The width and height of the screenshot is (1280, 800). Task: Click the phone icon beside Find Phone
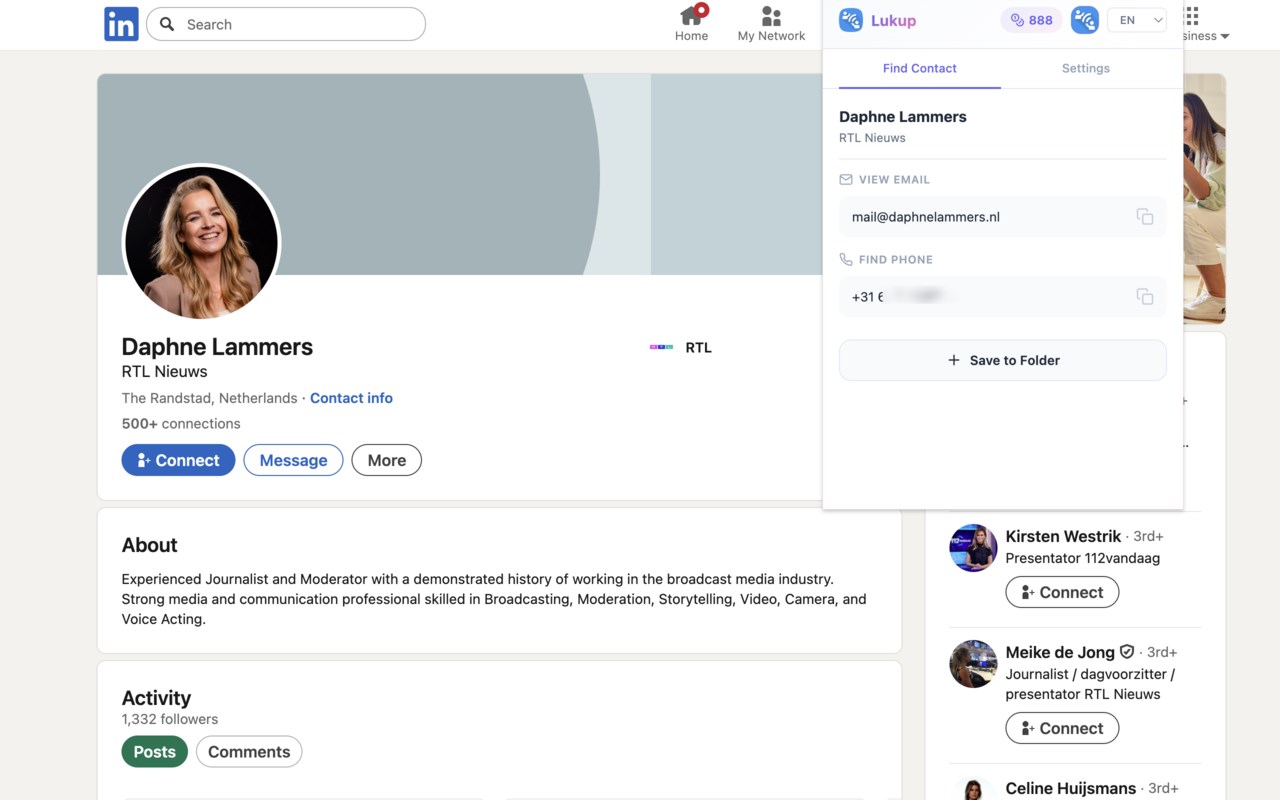(846, 260)
